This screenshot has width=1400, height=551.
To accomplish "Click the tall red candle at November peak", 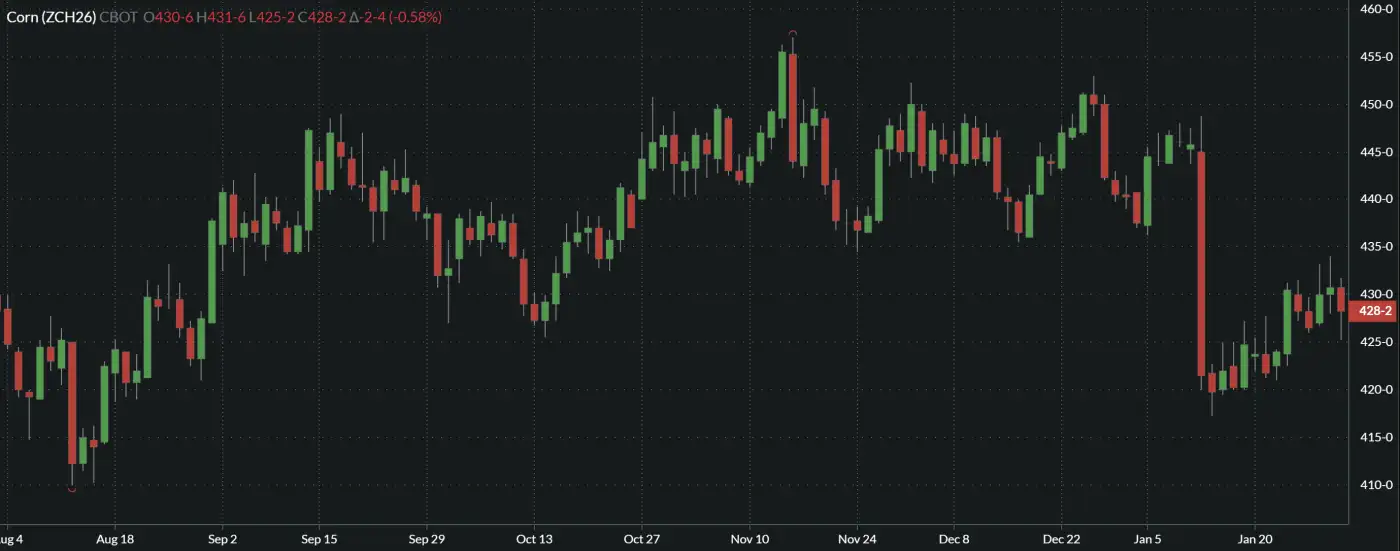I will (x=793, y=108).
